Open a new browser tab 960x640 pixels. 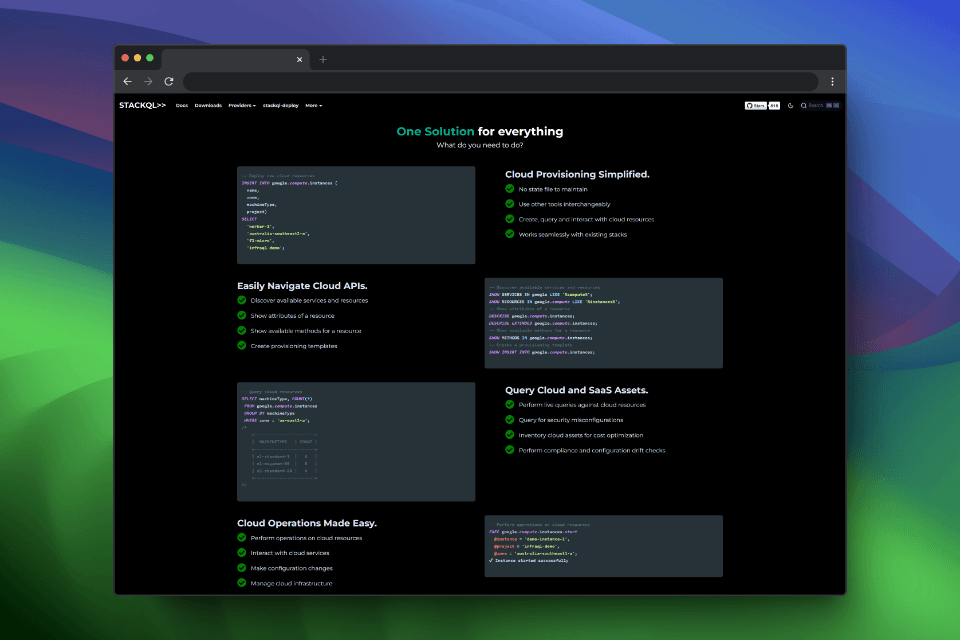point(323,59)
